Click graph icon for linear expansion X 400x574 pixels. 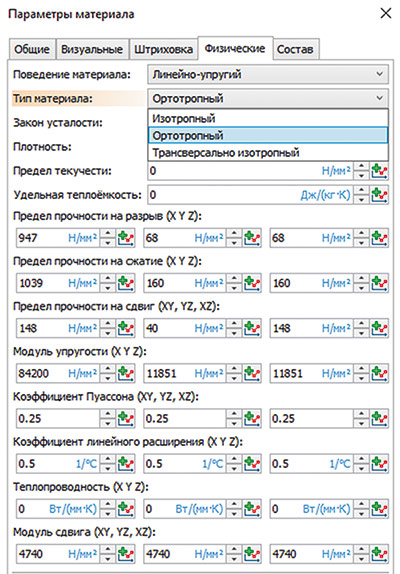click(126, 464)
